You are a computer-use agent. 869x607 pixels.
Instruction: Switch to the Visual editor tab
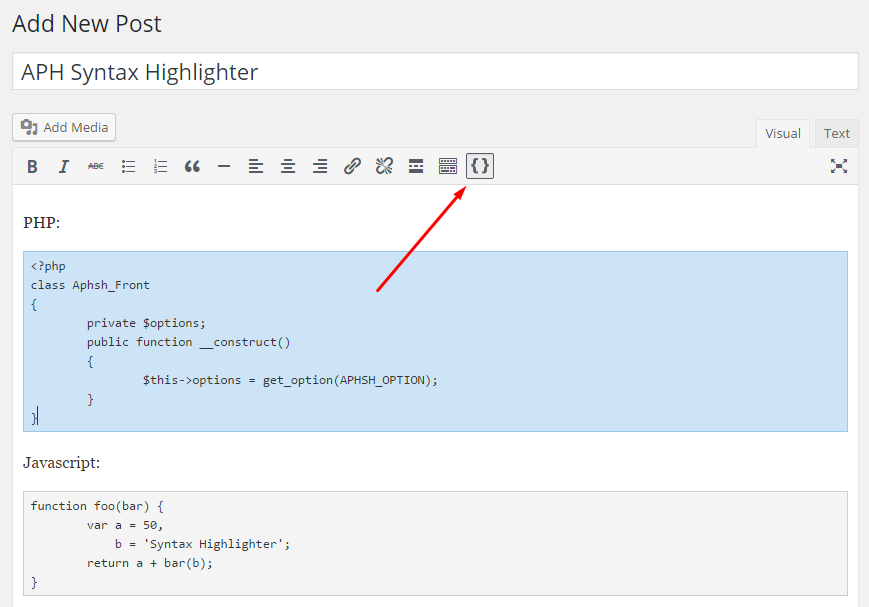pos(783,134)
